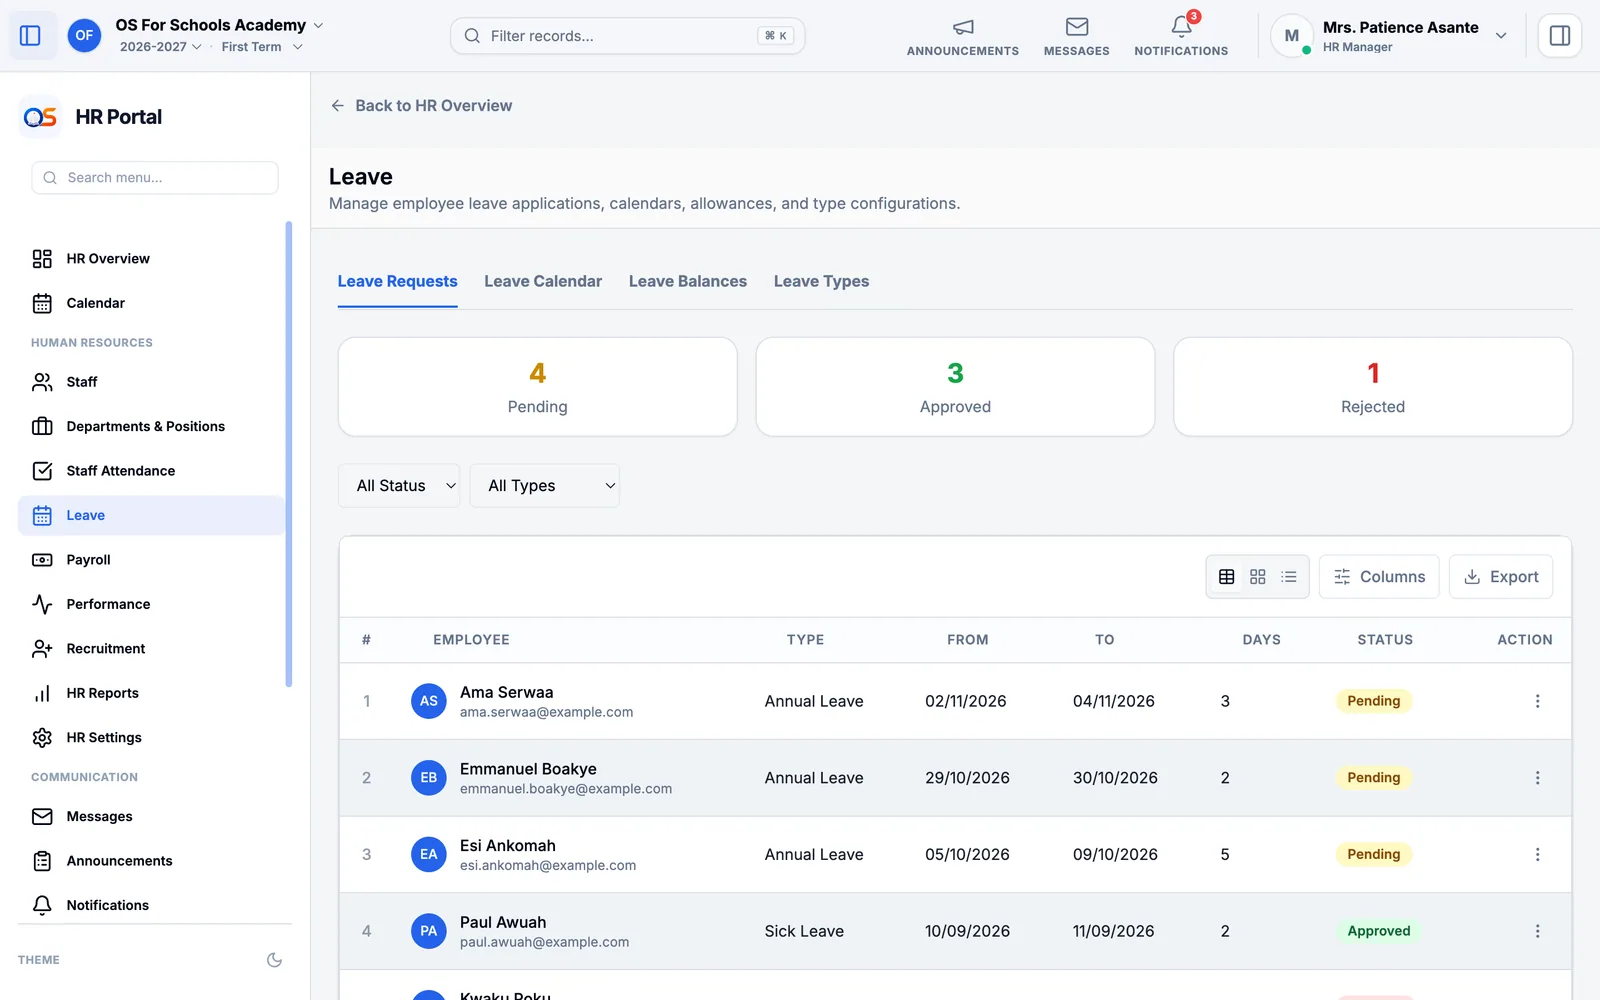Image resolution: width=1600 pixels, height=1000 pixels.
Task: Click the Export button
Action: pyautogui.click(x=1501, y=577)
